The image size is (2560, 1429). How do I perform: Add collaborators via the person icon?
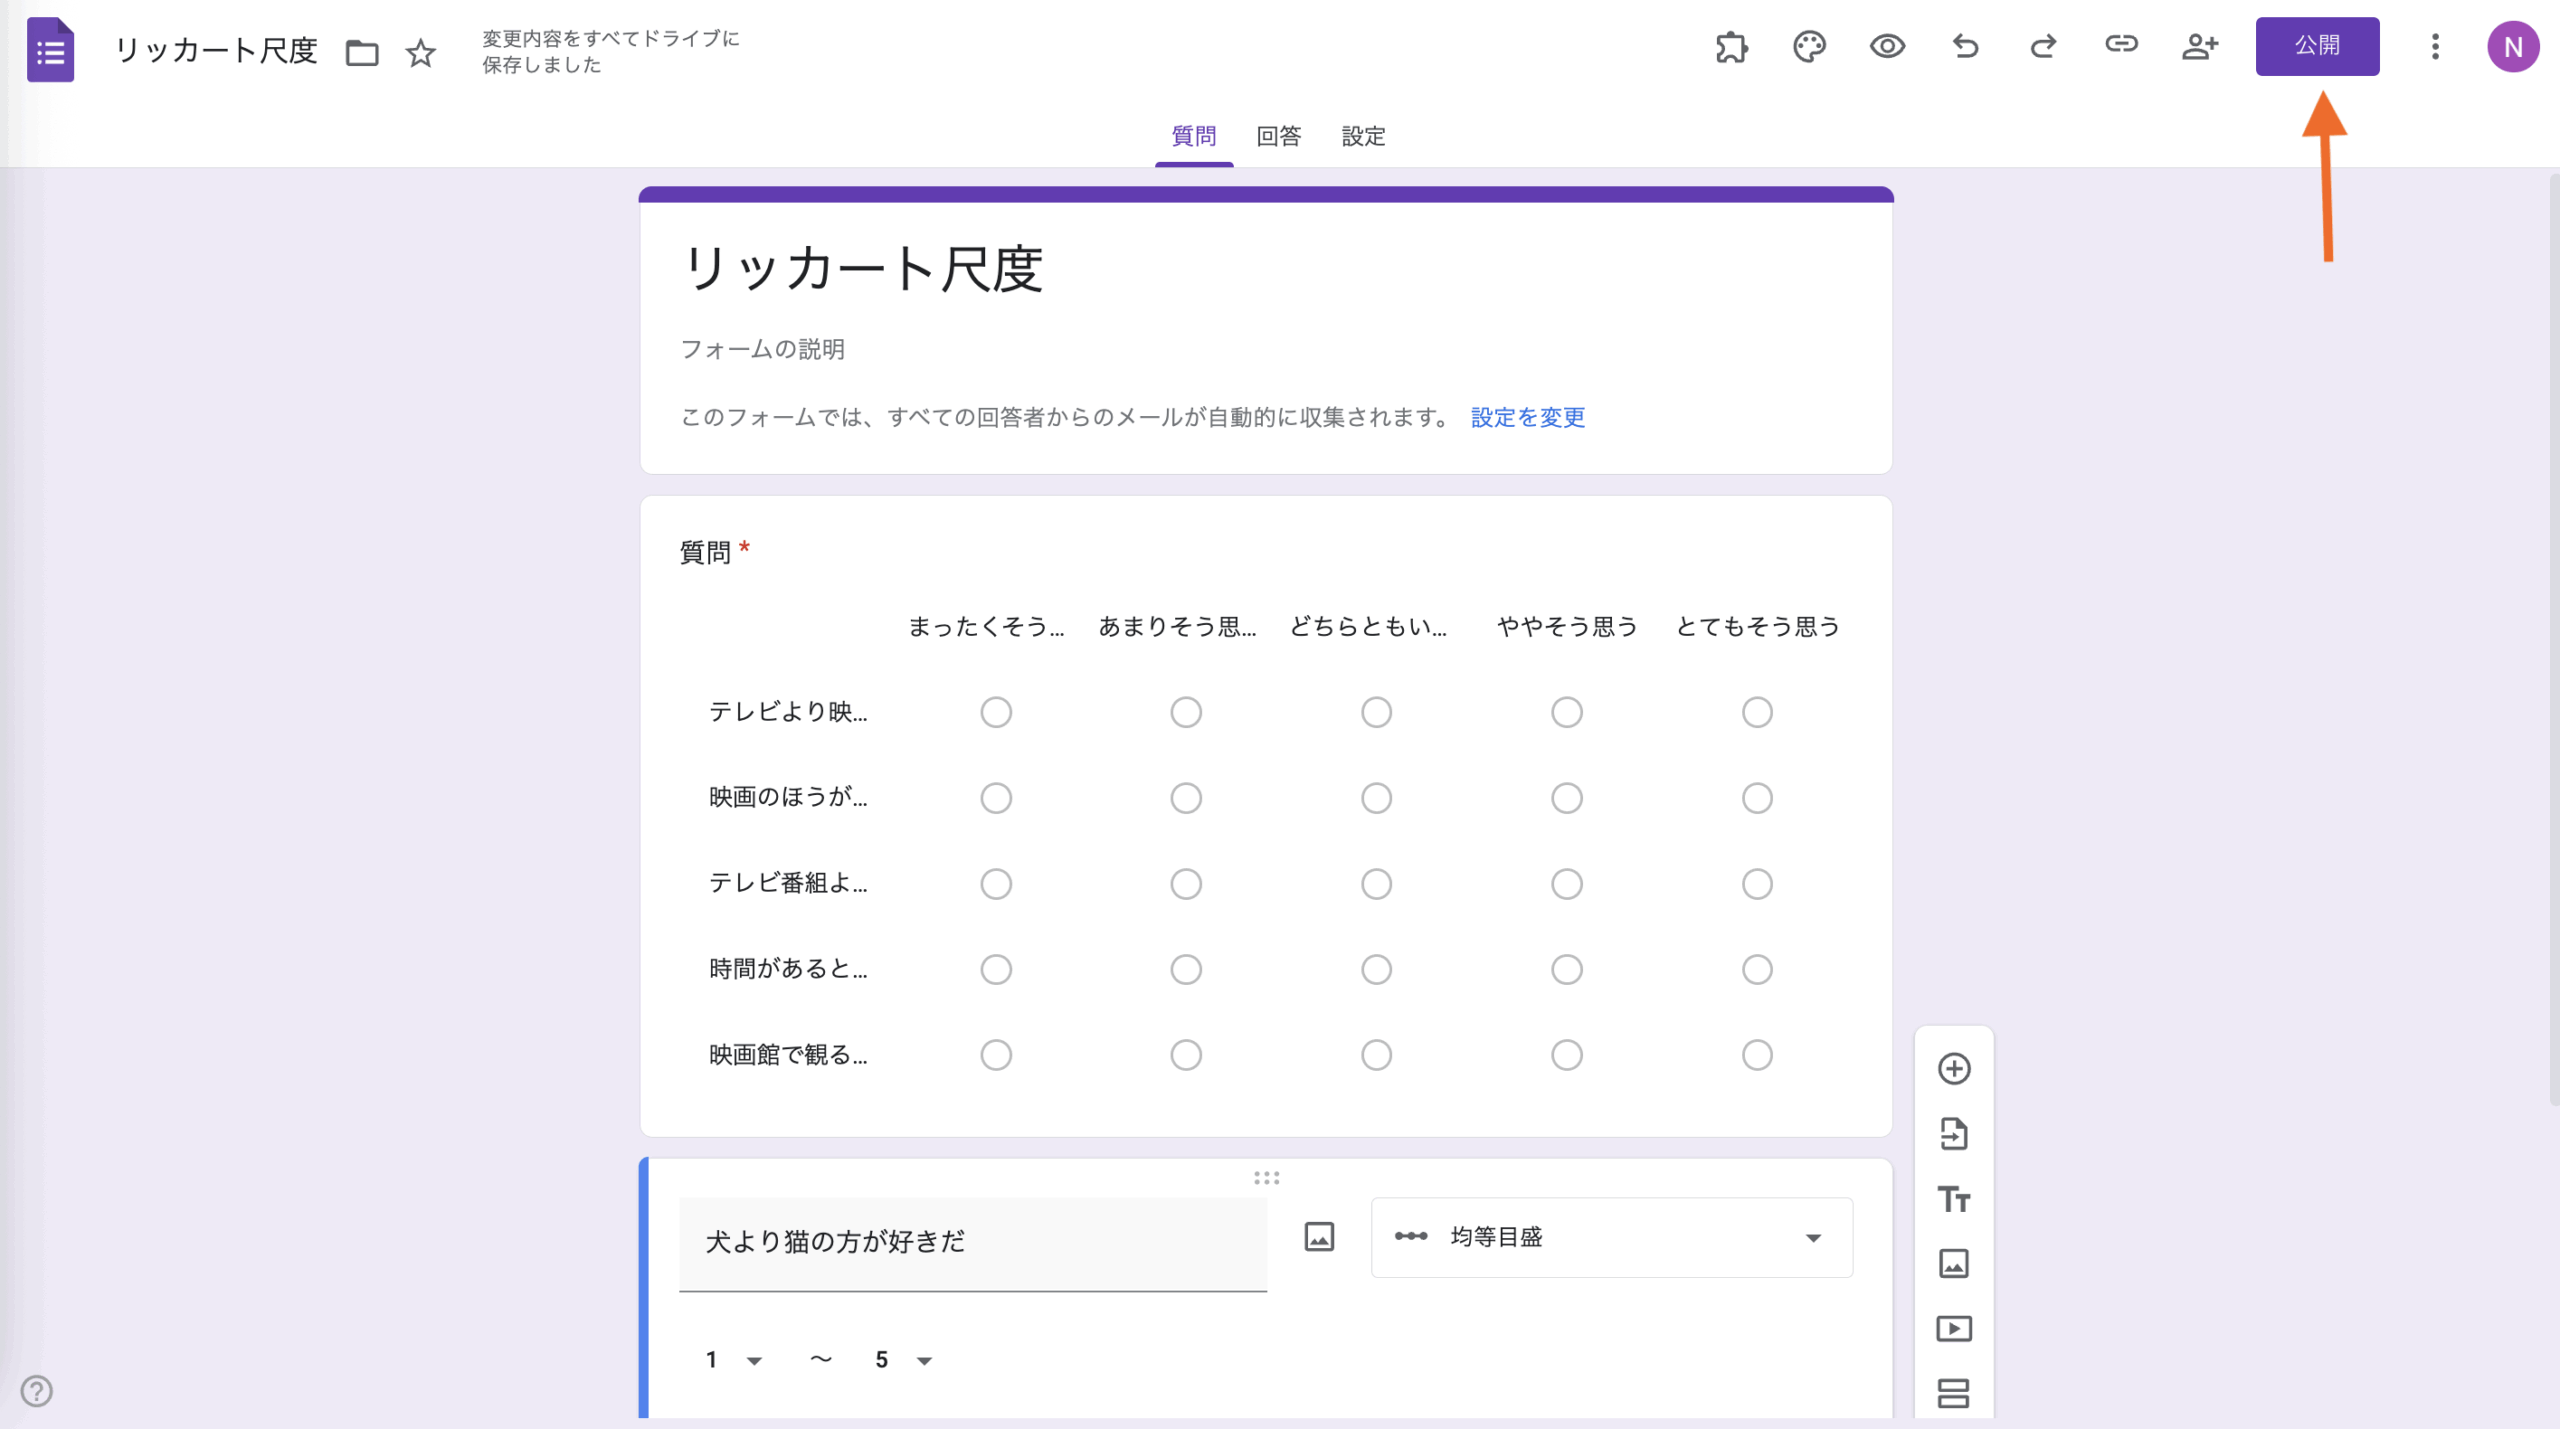pyautogui.click(x=2199, y=46)
